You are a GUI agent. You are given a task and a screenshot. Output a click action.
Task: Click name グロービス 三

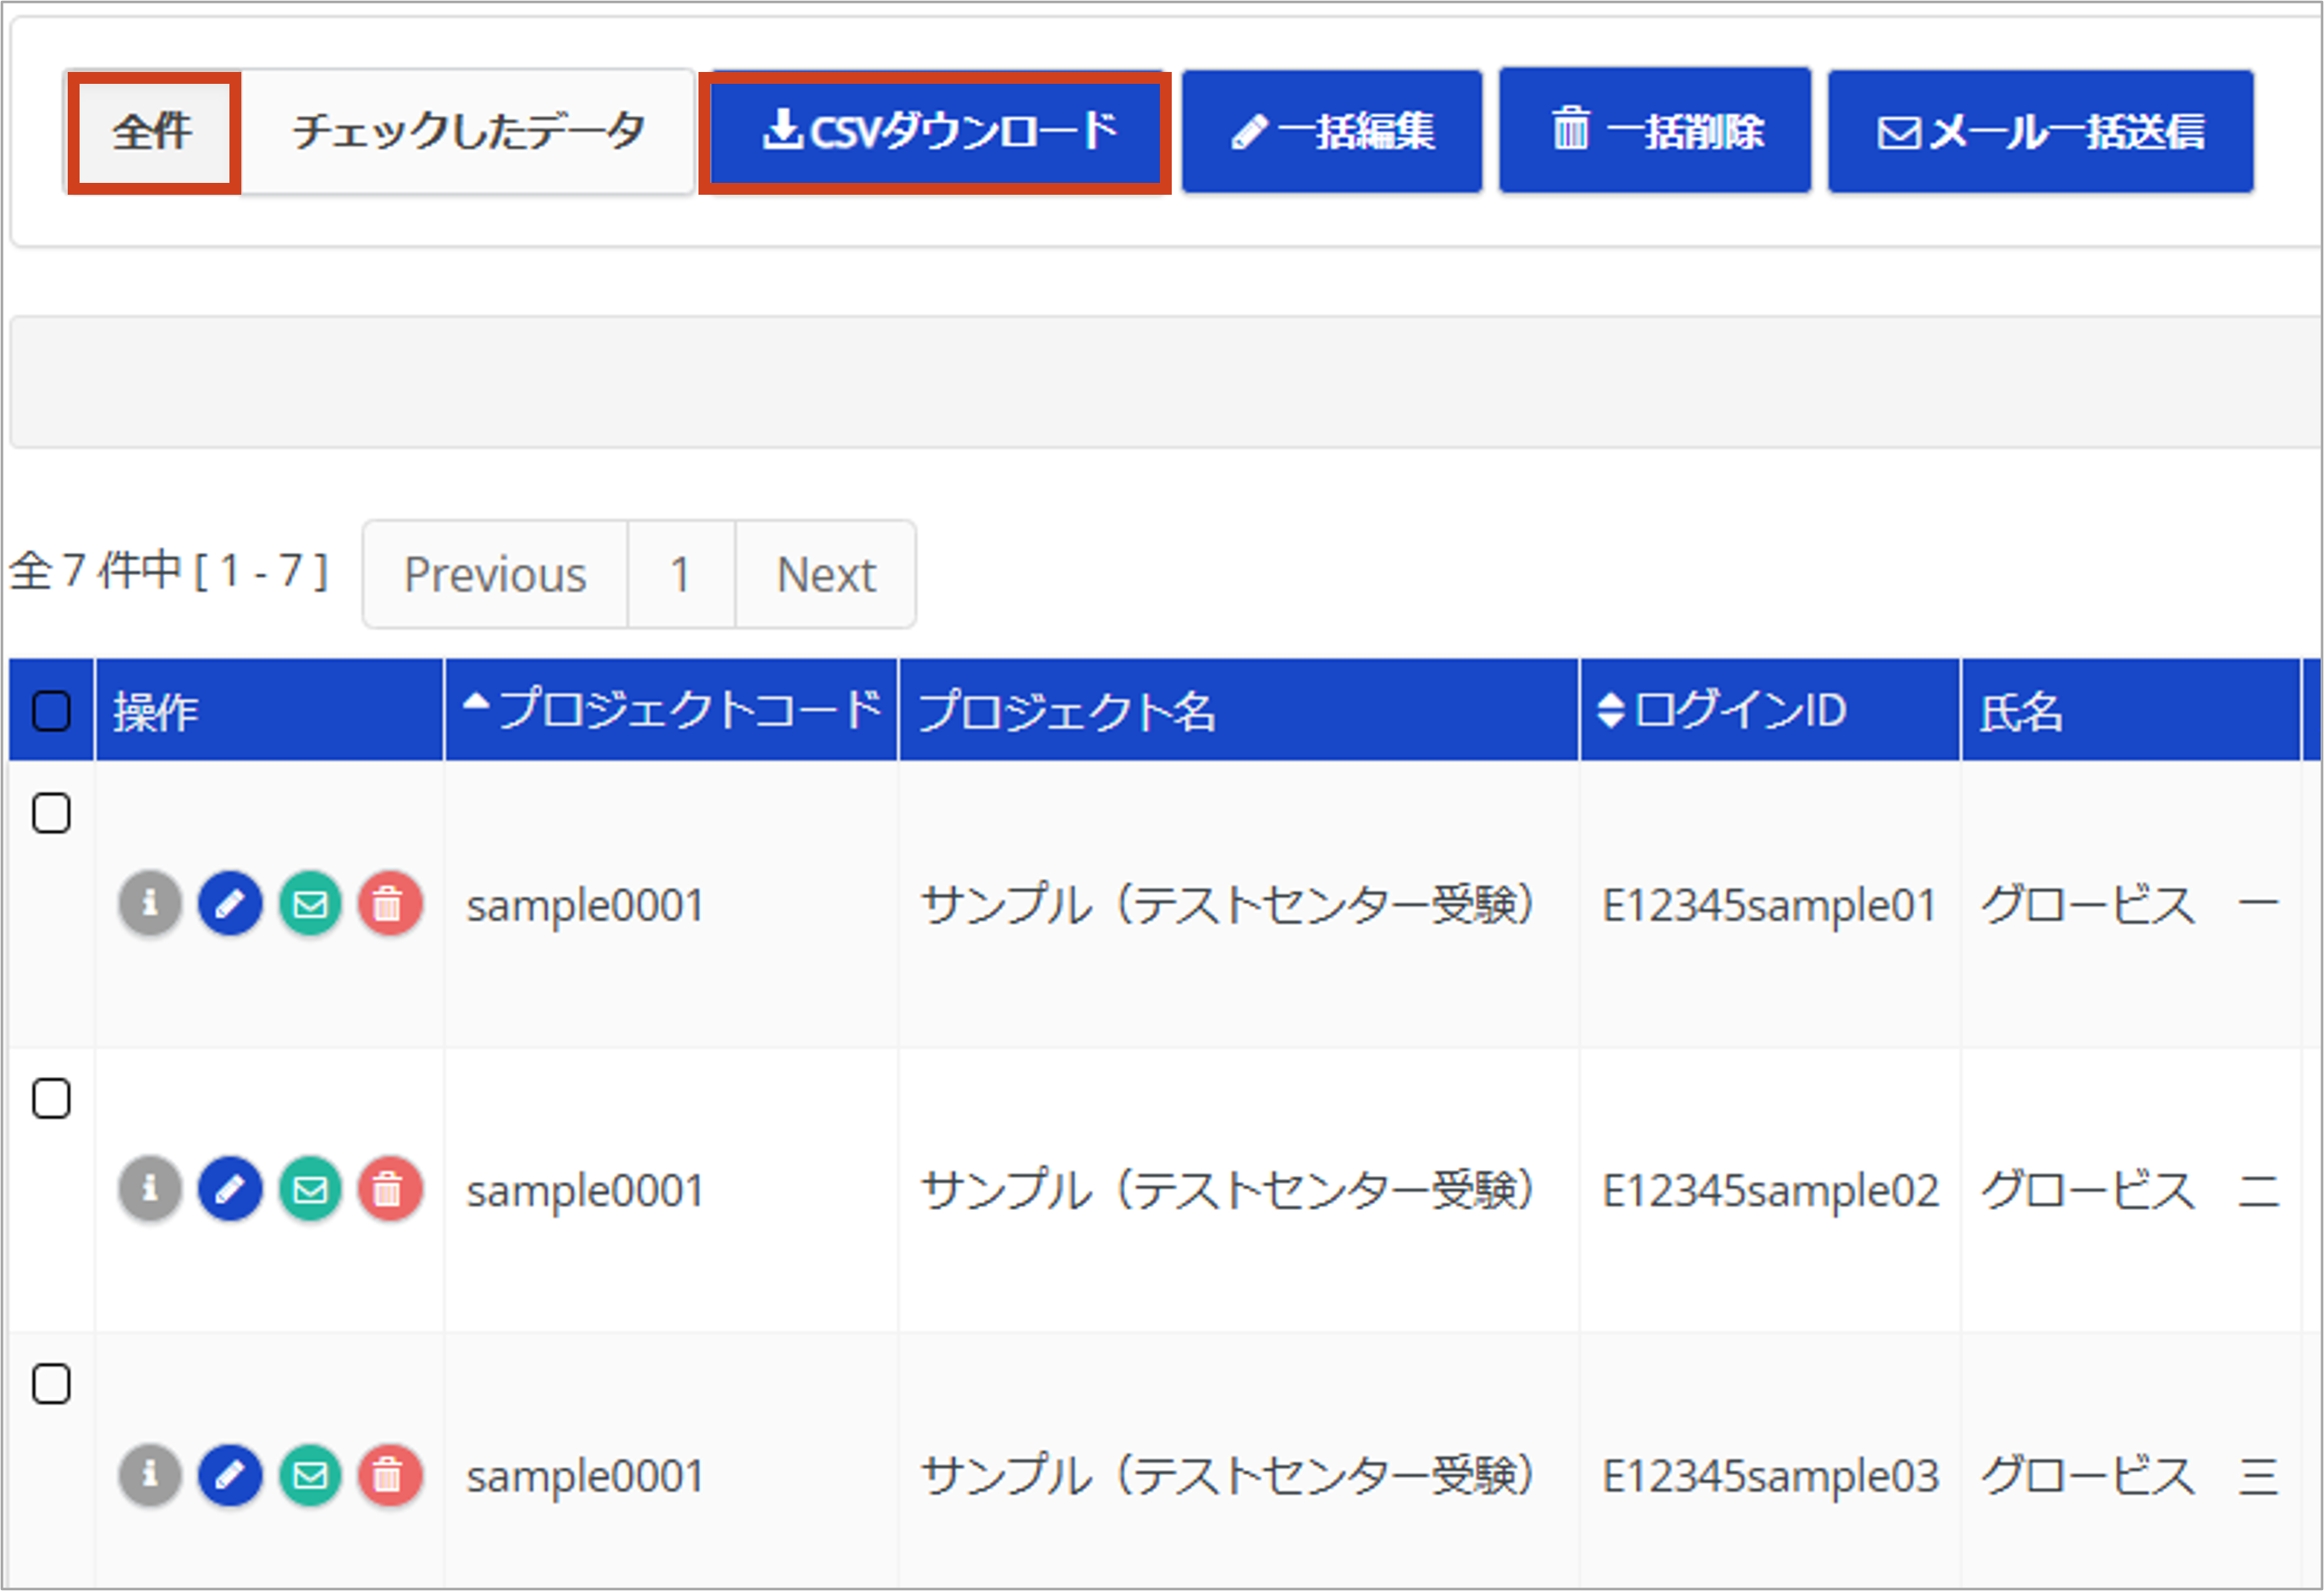click(x=2130, y=1476)
